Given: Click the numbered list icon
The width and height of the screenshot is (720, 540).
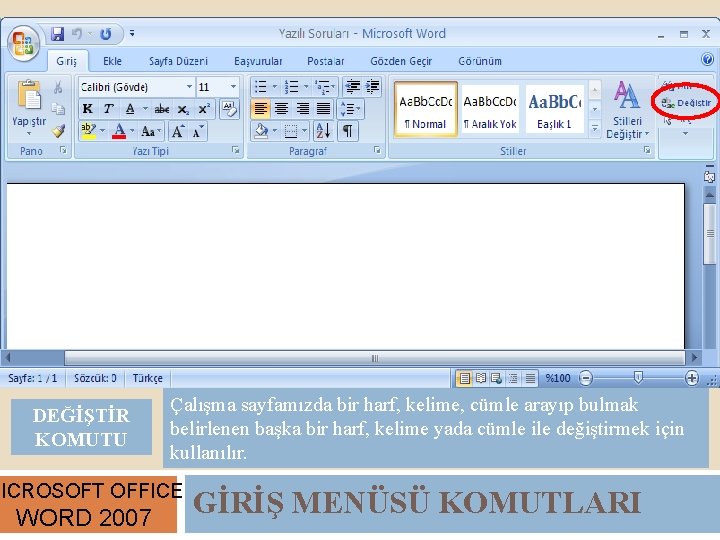Looking at the screenshot, I should pos(291,87).
